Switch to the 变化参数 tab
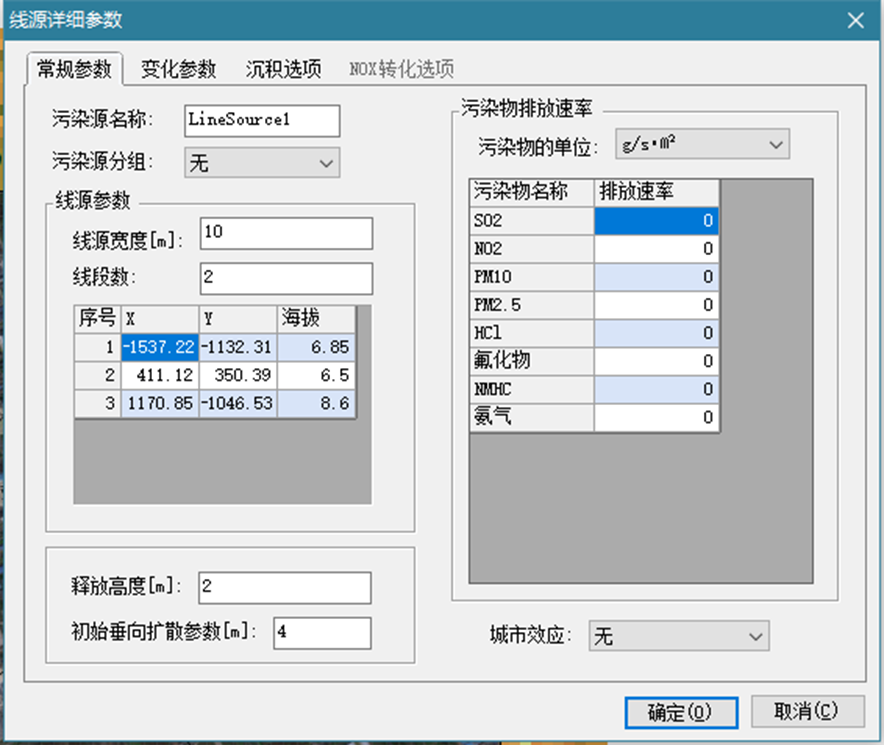Viewport: 884px width, 745px height. click(178, 69)
